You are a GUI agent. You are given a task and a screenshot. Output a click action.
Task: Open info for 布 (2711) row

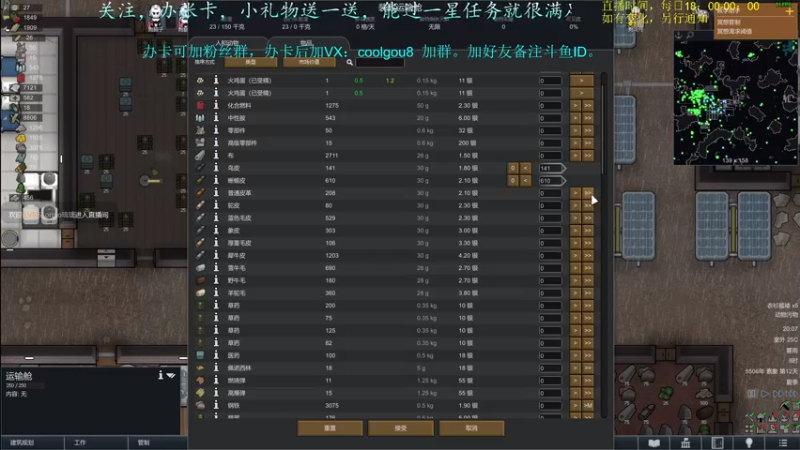(216, 155)
